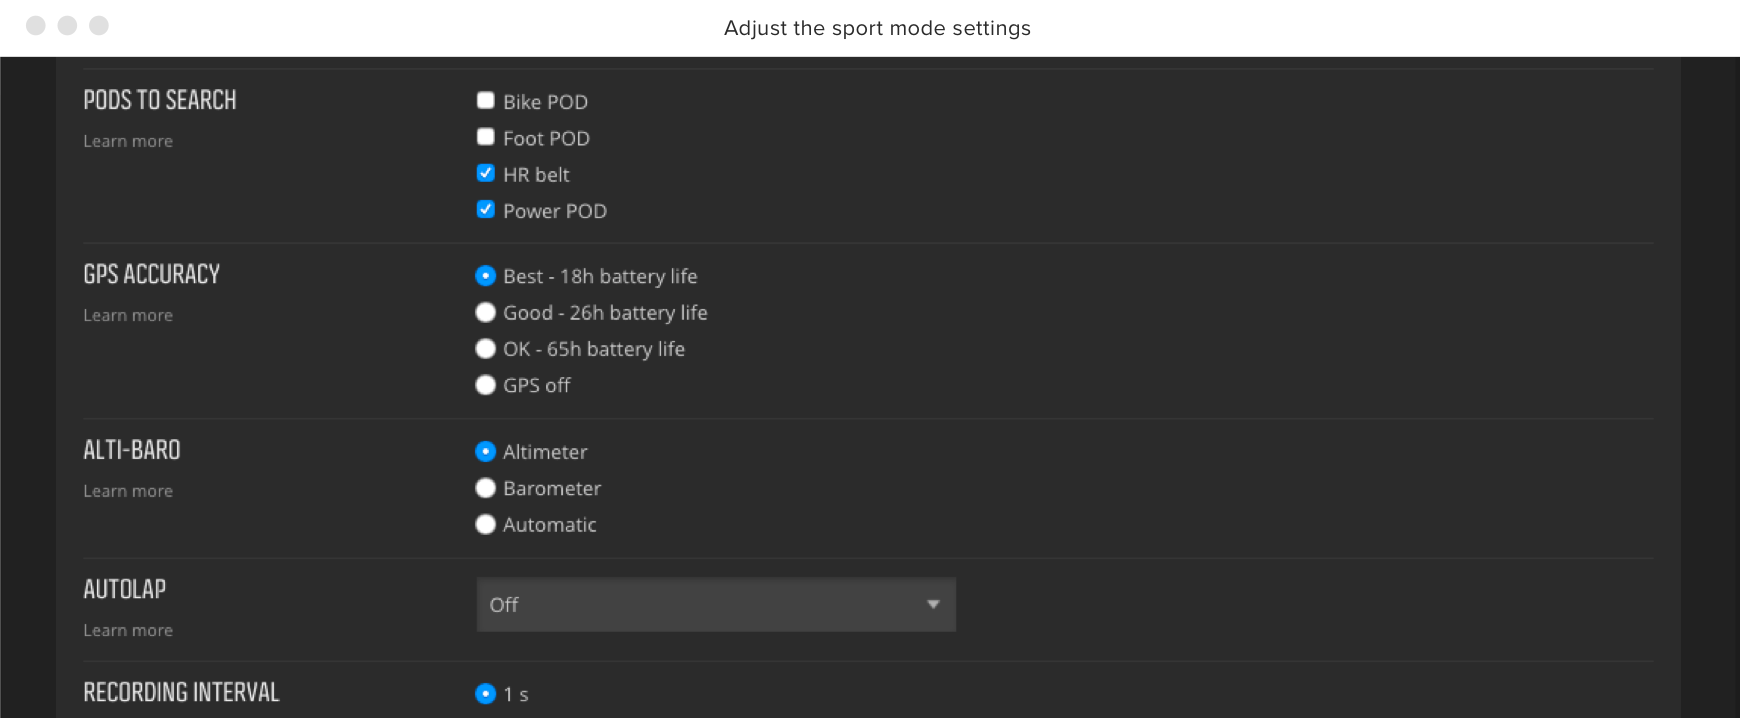Screen dimensions: 1740x718
Task: Enable the Bike POD checkbox
Action: tap(486, 100)
